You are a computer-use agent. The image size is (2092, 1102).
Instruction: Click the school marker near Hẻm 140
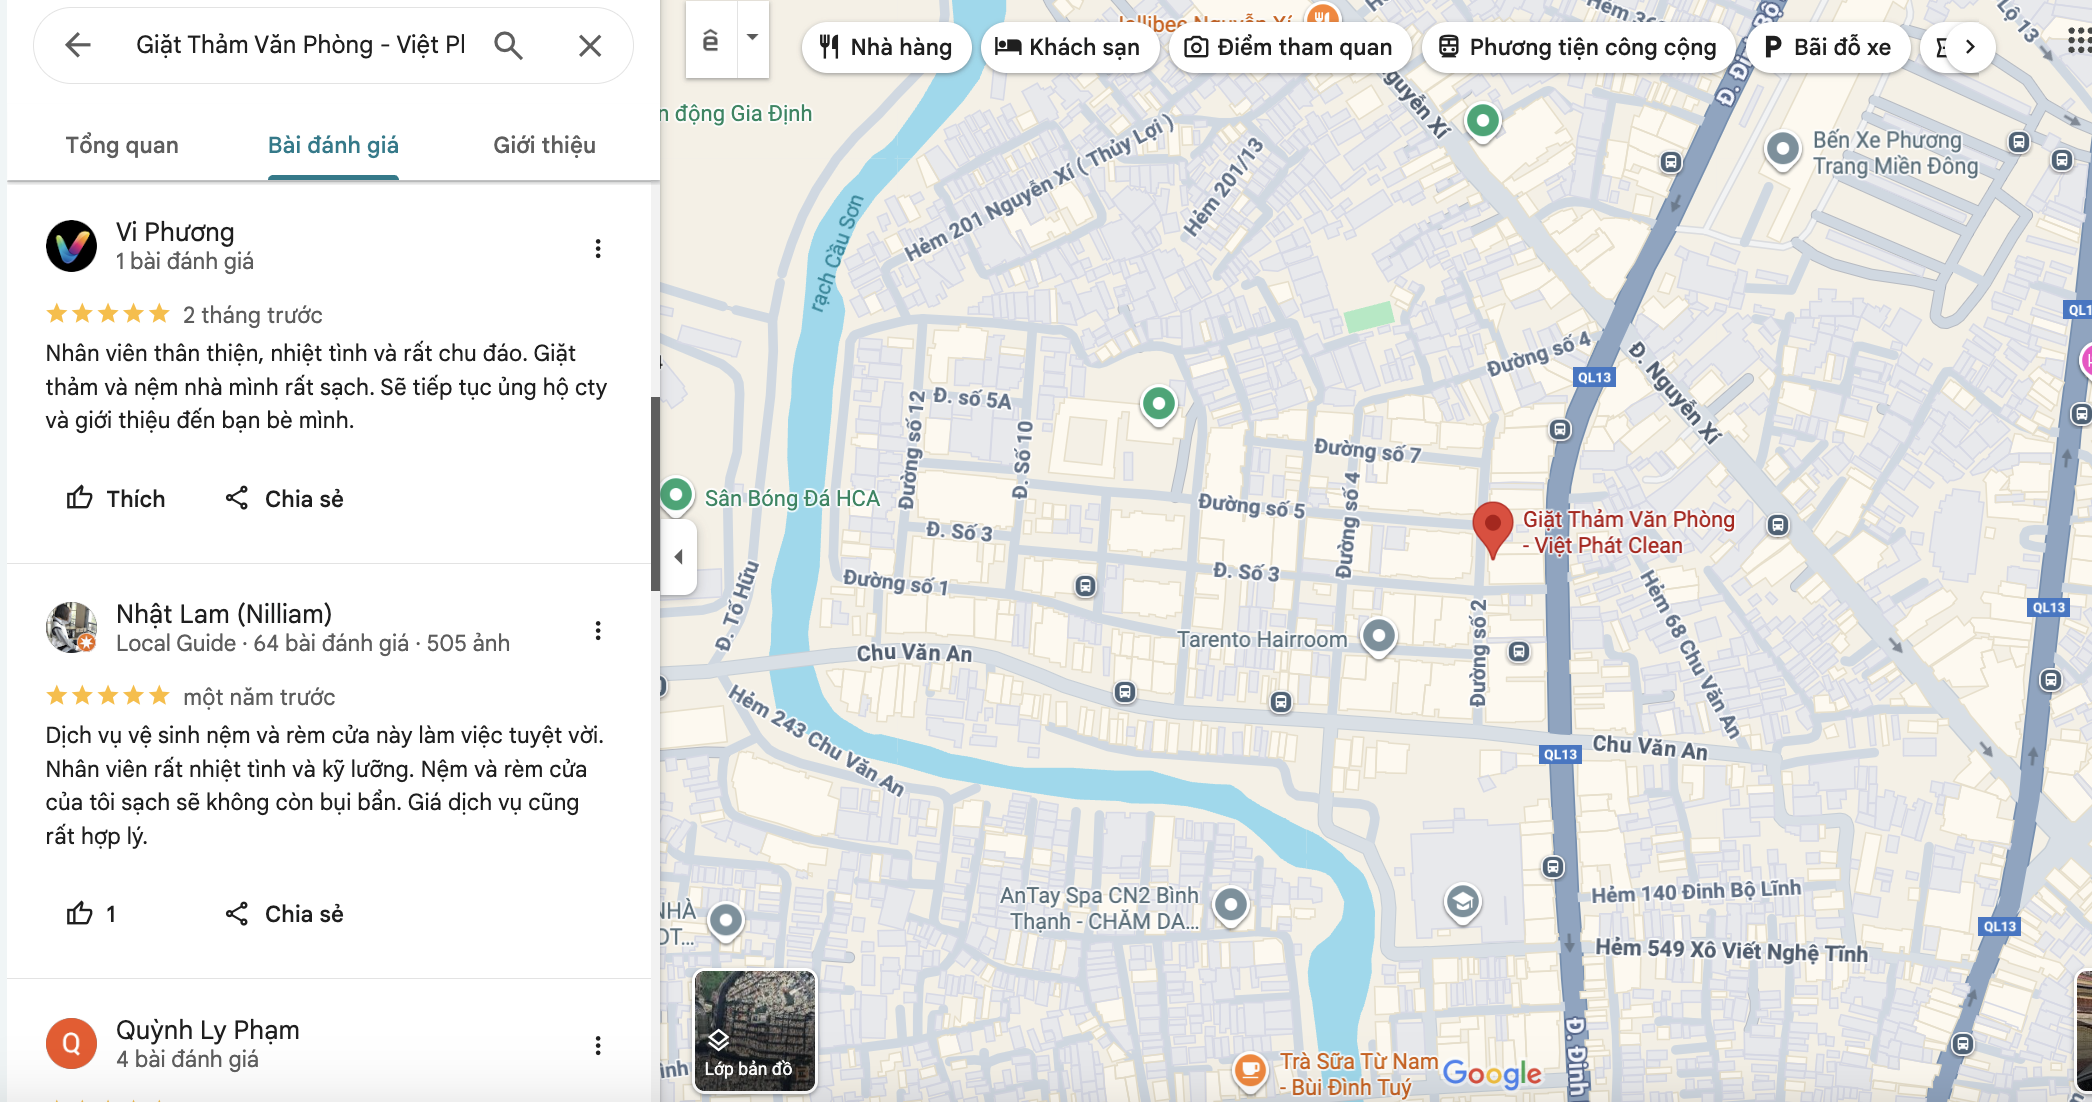[1462, 902]
